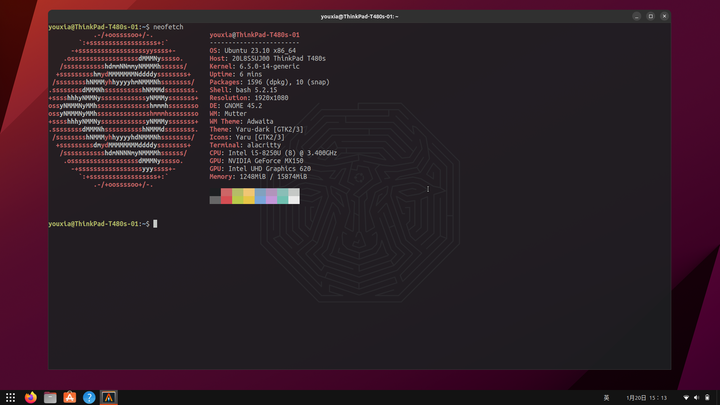Click the yellow swatch in neofetch palette
The image size is (720, 405).
tap(249, 196)
